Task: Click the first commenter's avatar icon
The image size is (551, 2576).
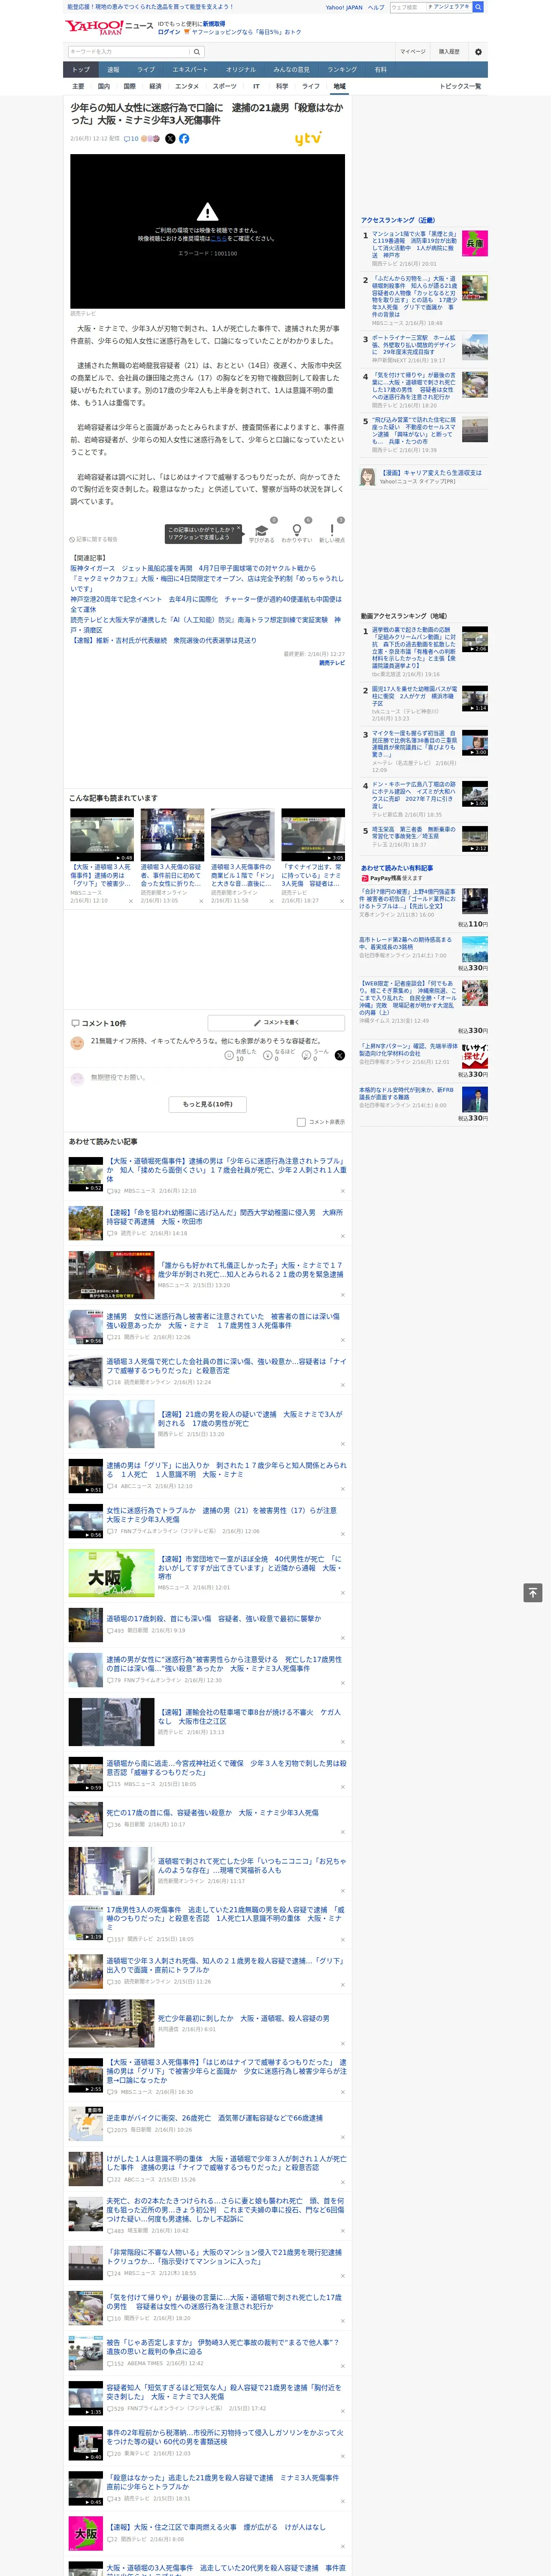Action: click(77, 1043)
